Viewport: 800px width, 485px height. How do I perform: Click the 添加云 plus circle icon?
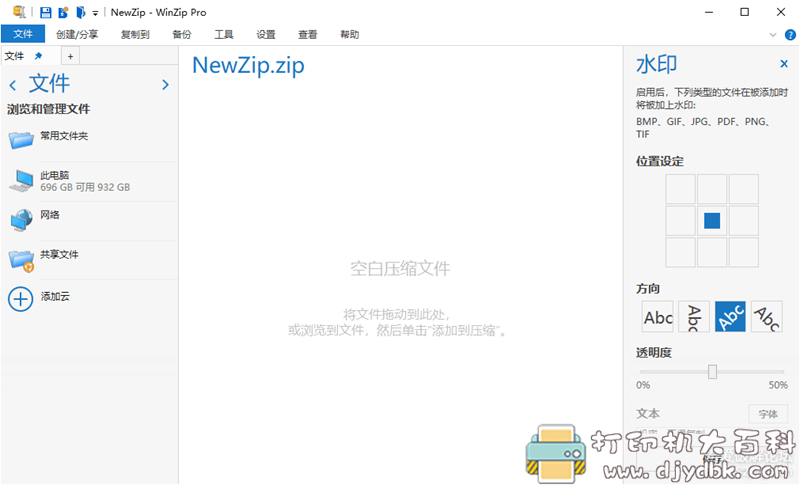pyautogui.click(x=20, y=299)
